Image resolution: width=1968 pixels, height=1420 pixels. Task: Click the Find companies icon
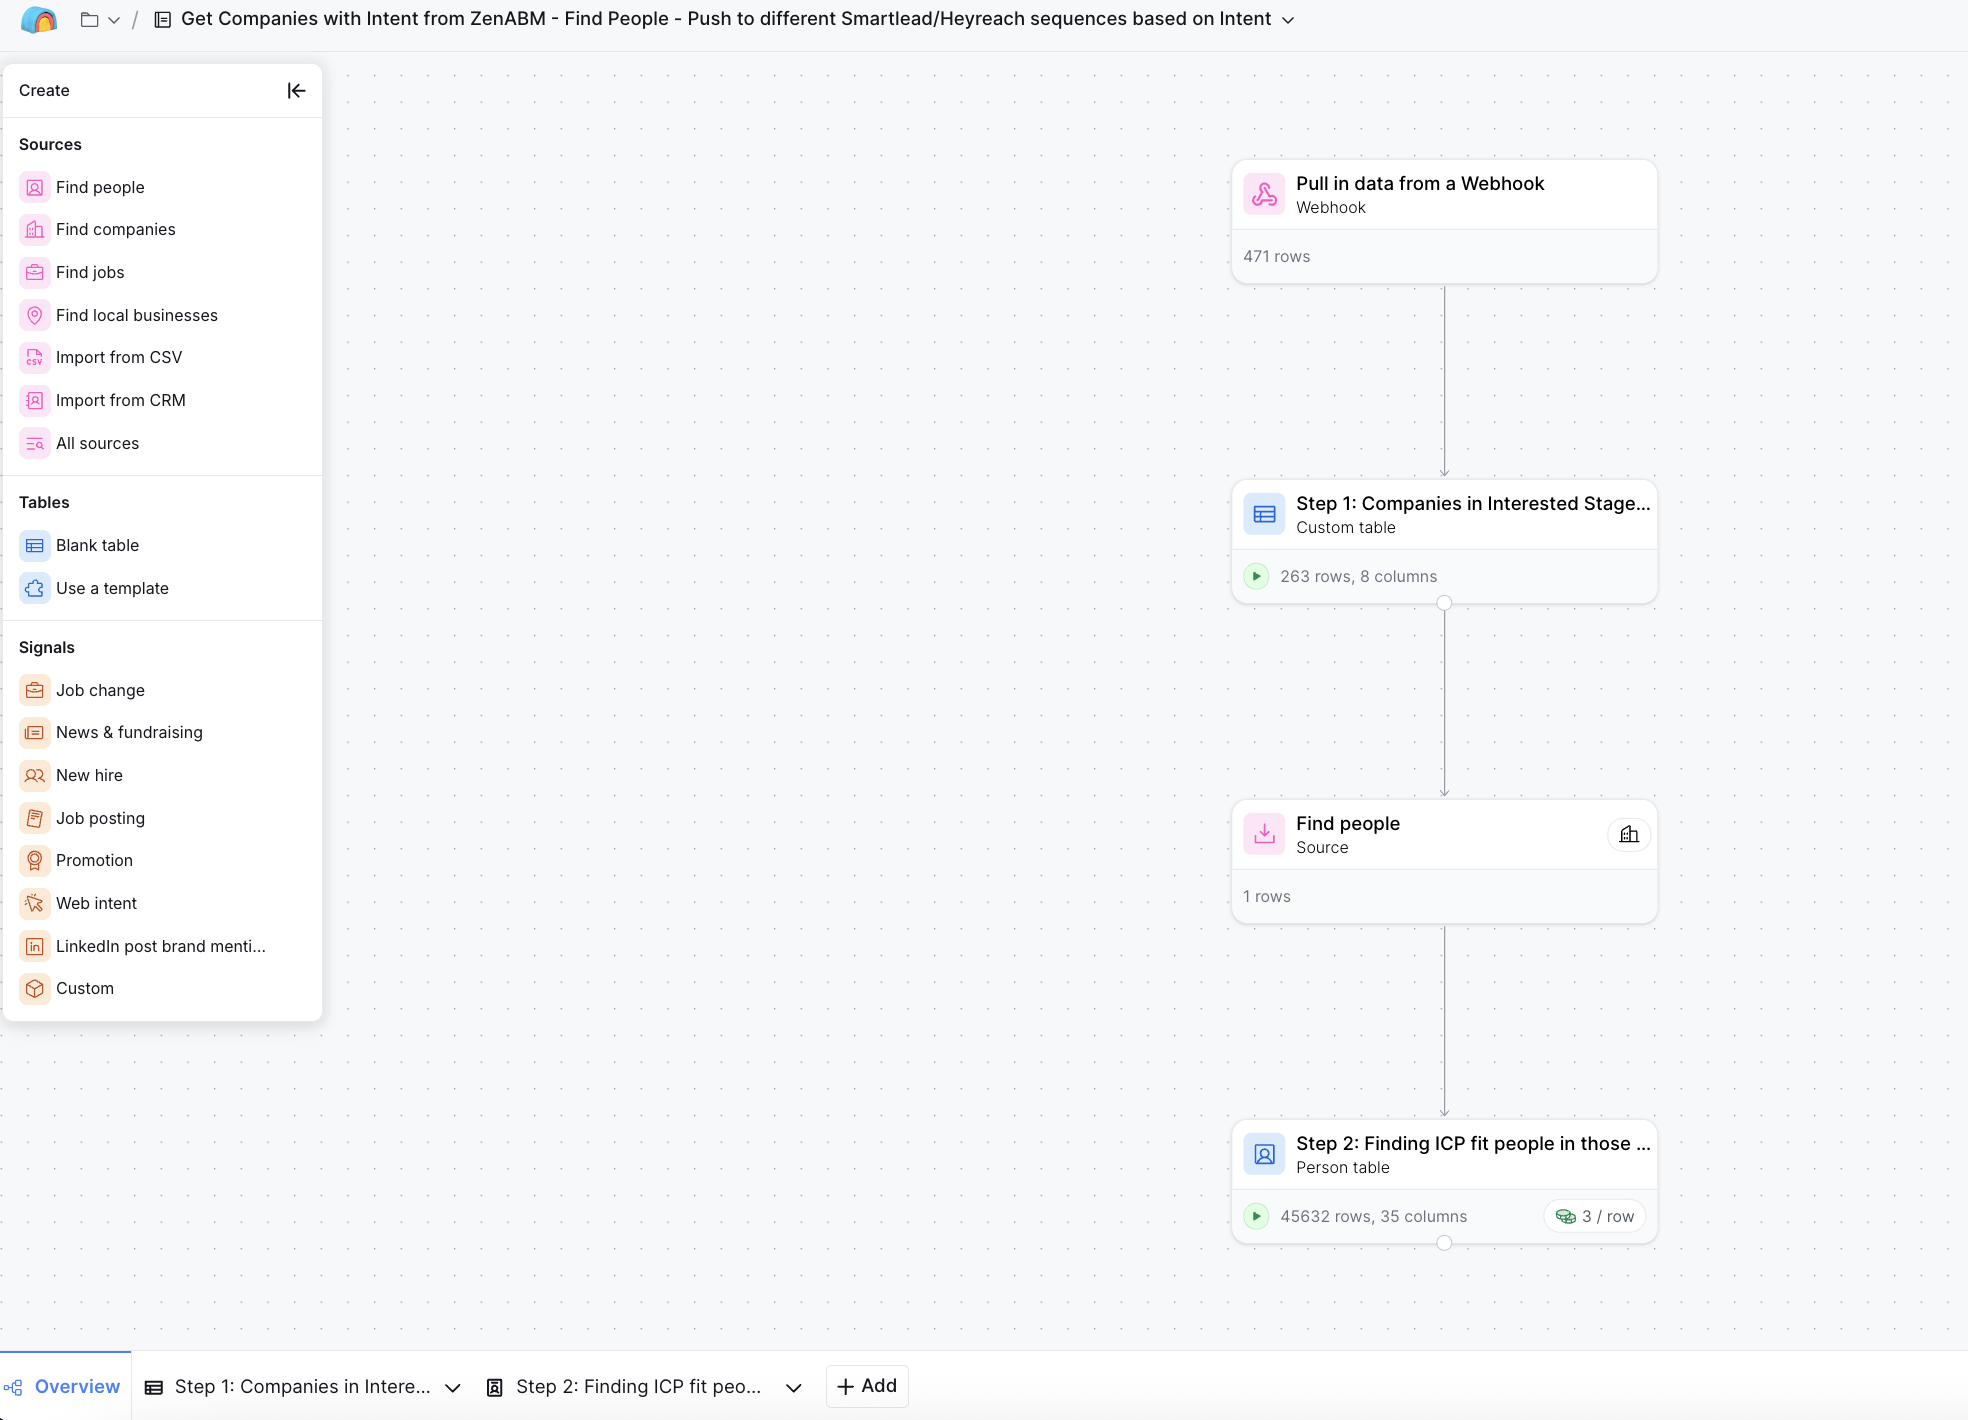[x=35, y=230]
